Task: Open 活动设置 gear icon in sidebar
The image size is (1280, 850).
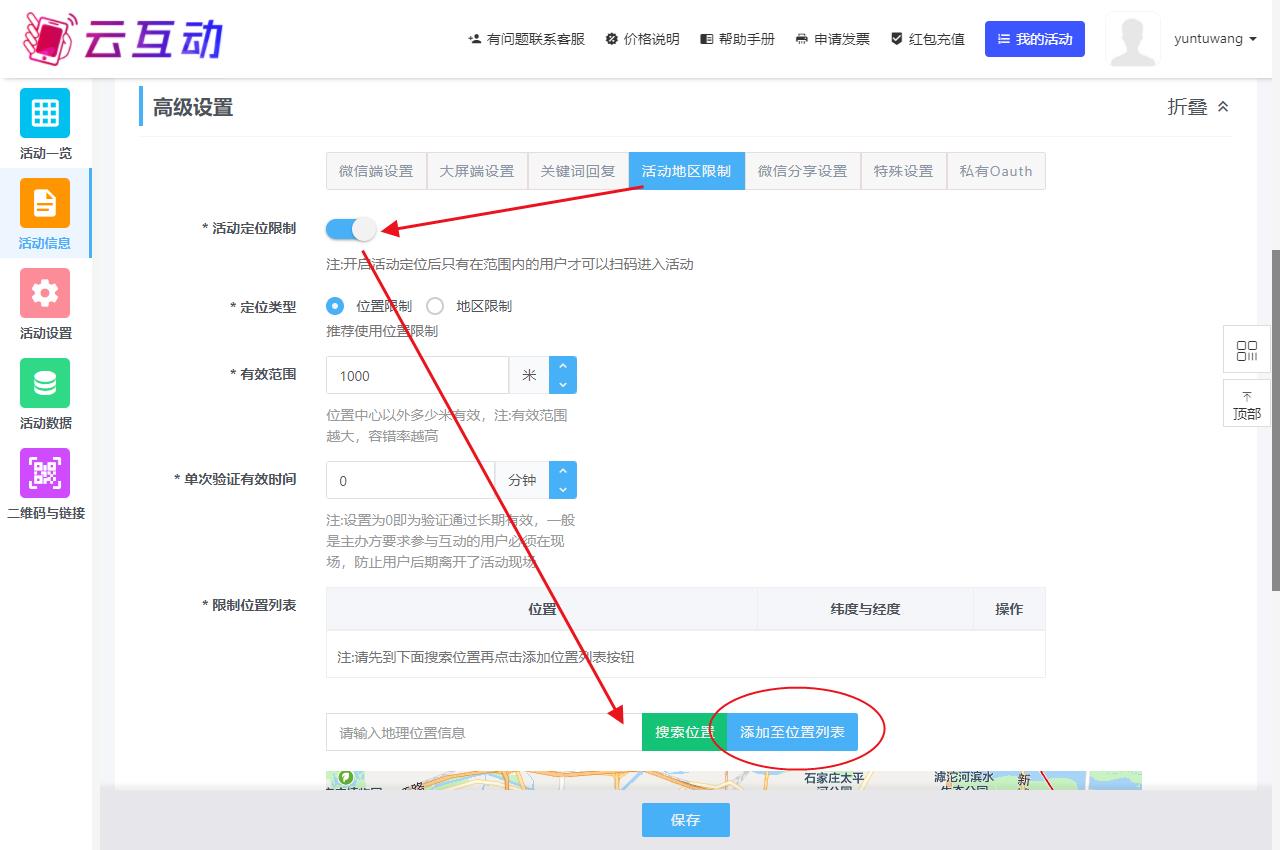Action: [45, 293]
